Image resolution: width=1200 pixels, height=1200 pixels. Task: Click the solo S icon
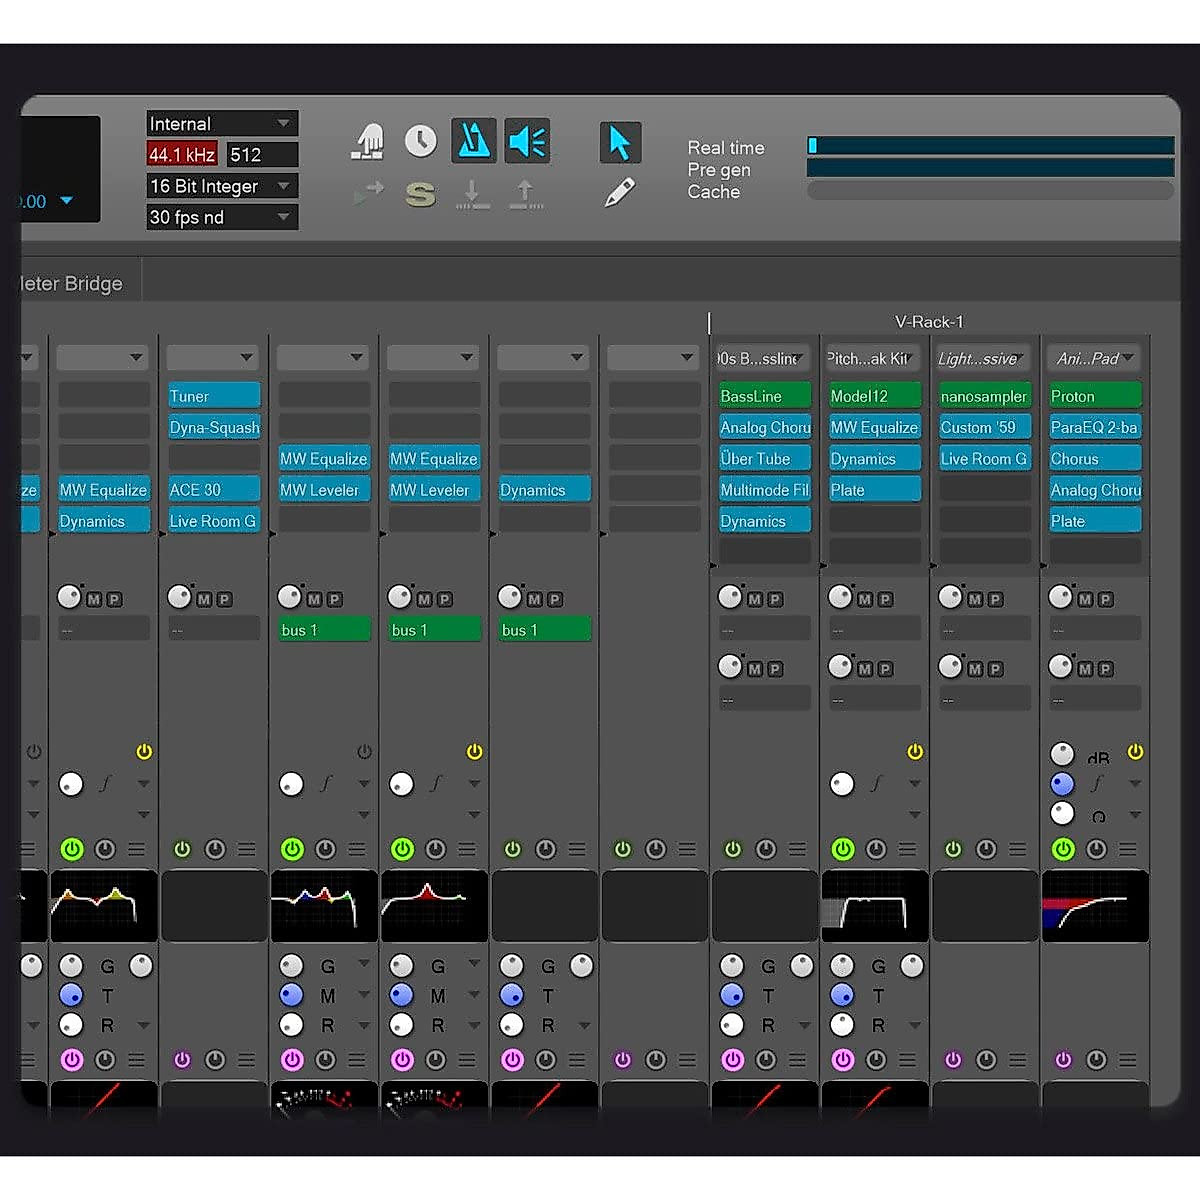coord(421,194)
